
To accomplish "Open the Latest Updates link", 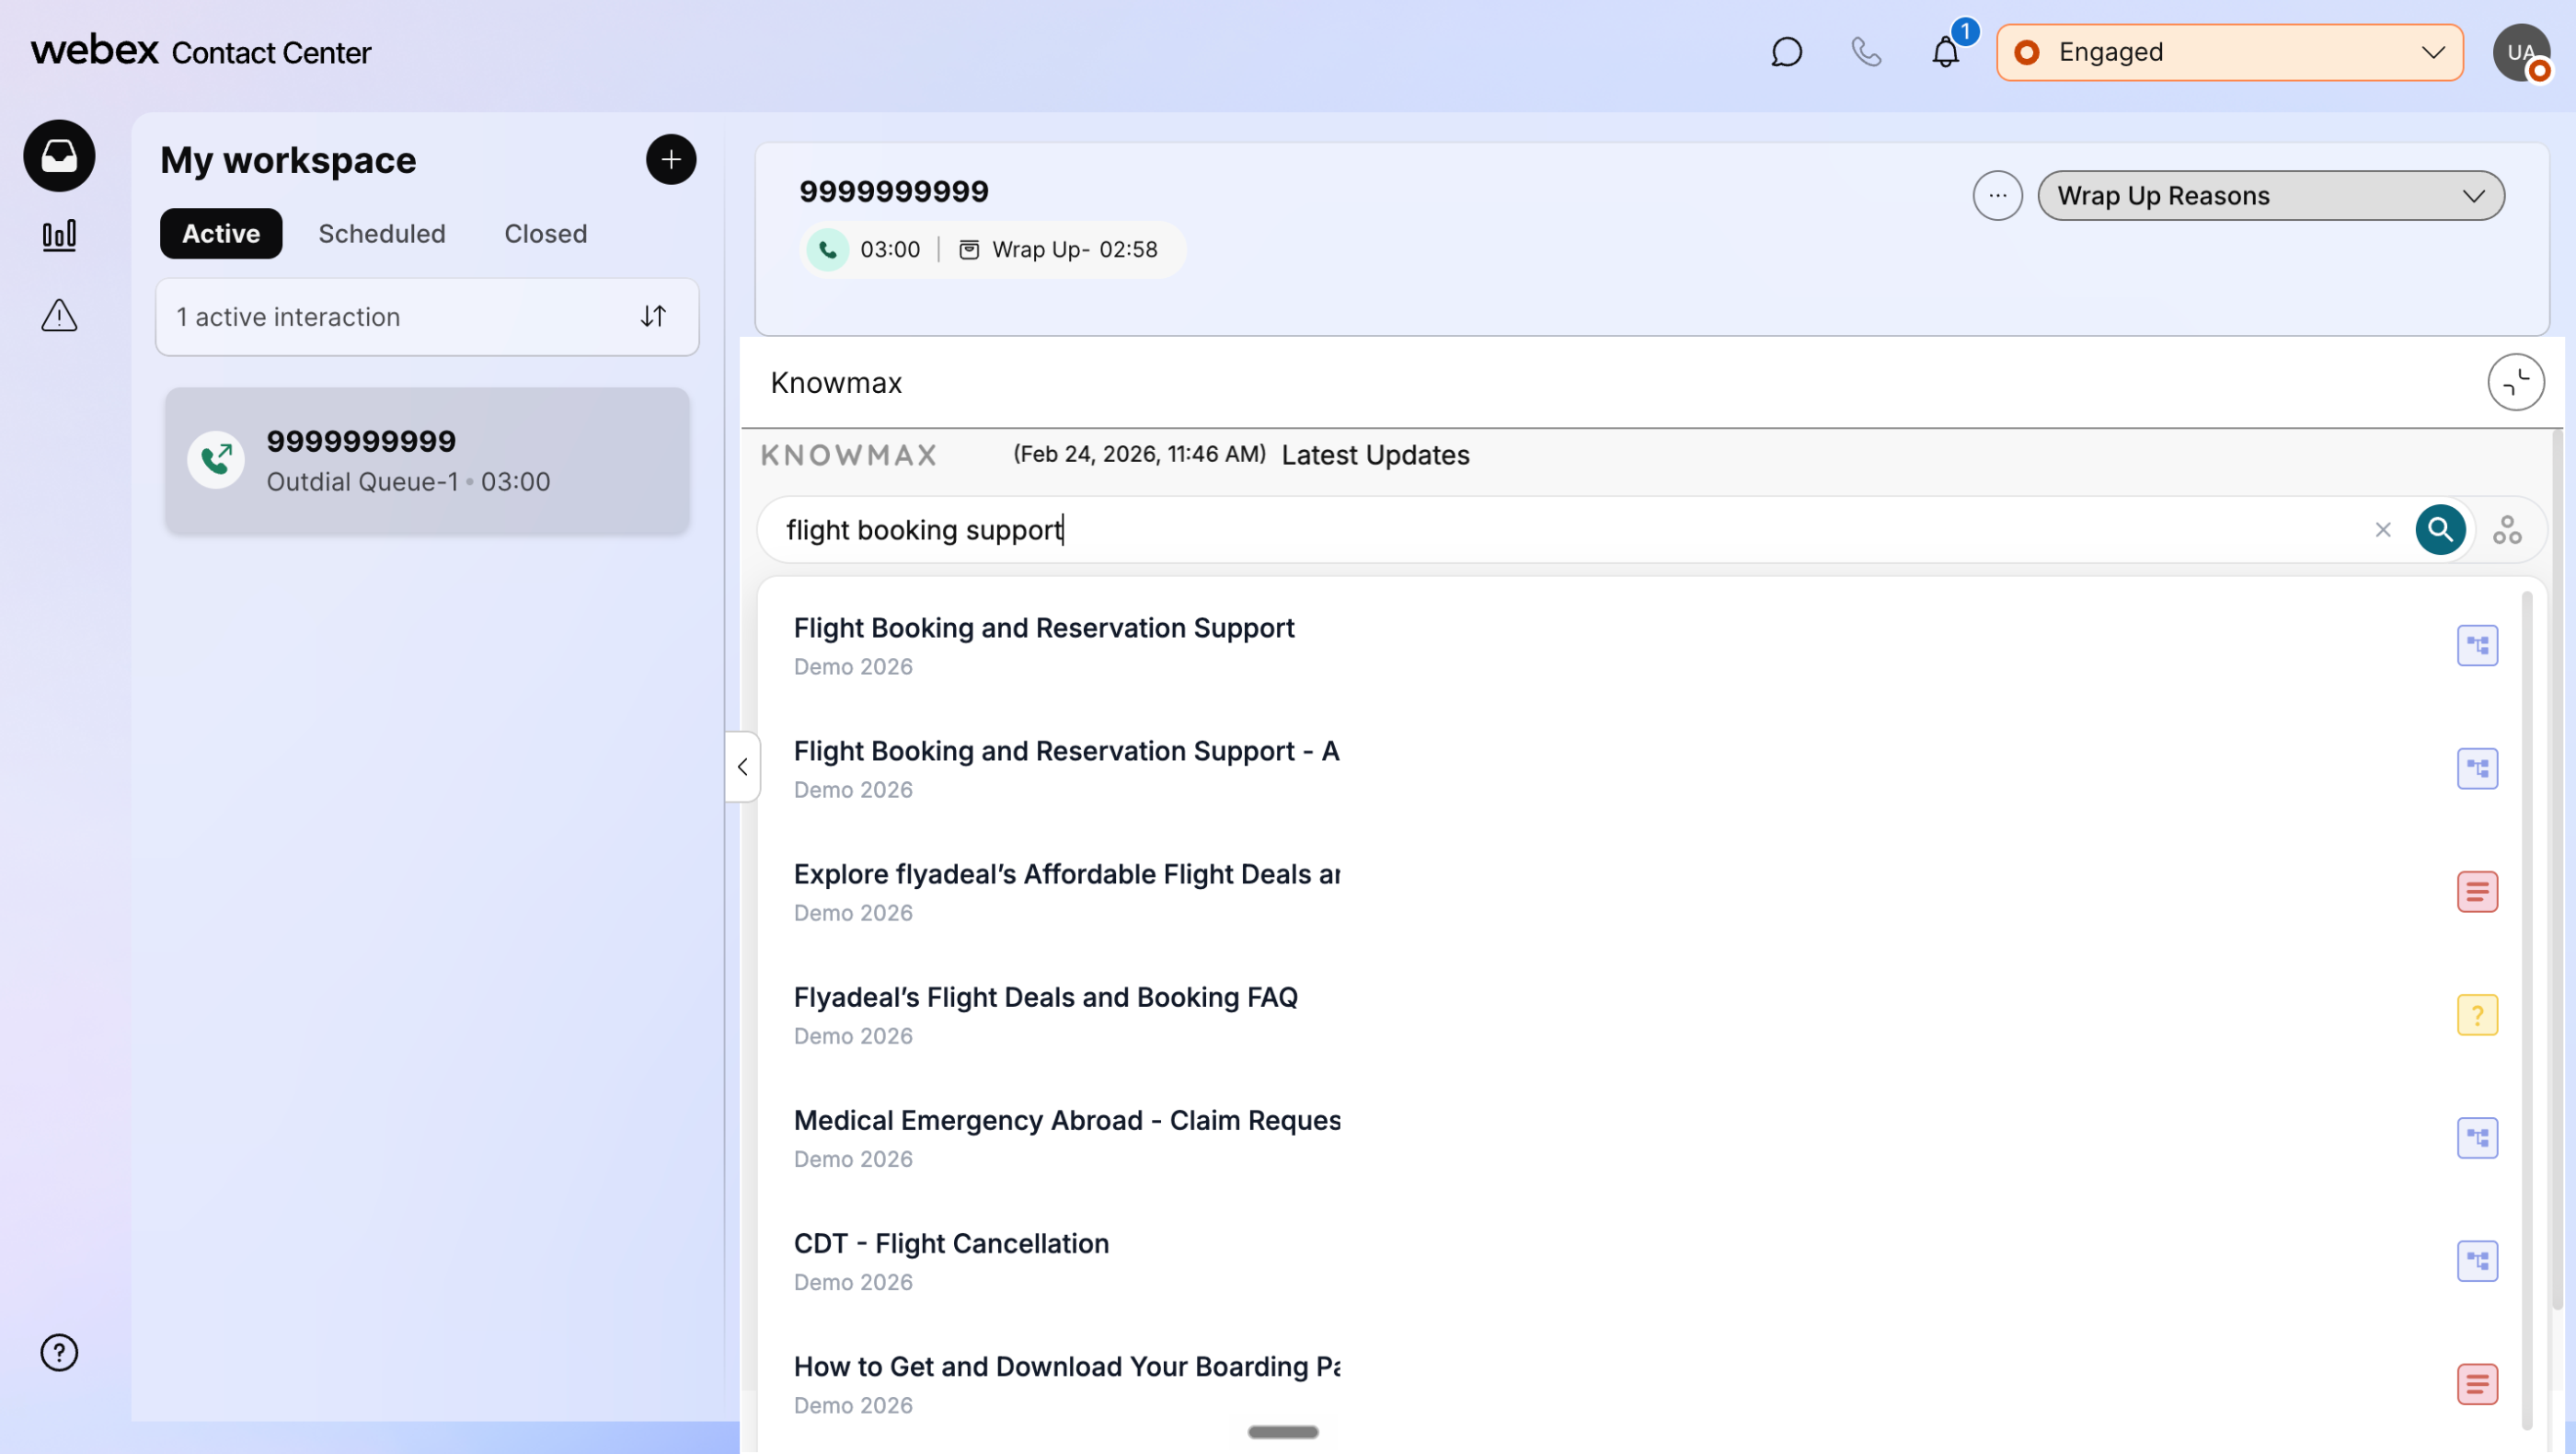I will click(1375, 455).
